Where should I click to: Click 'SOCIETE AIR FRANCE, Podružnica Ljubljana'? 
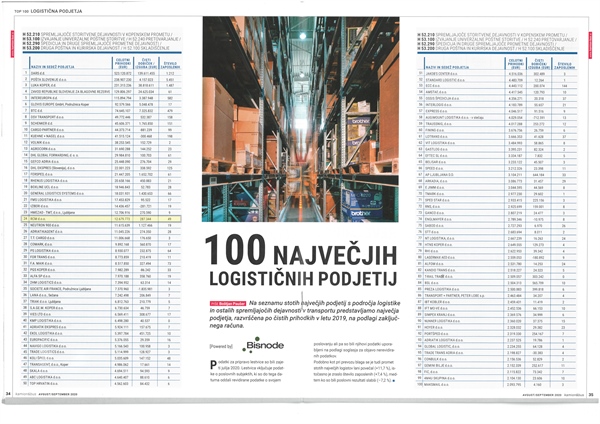pyautogui.click(x=60, y=289)
